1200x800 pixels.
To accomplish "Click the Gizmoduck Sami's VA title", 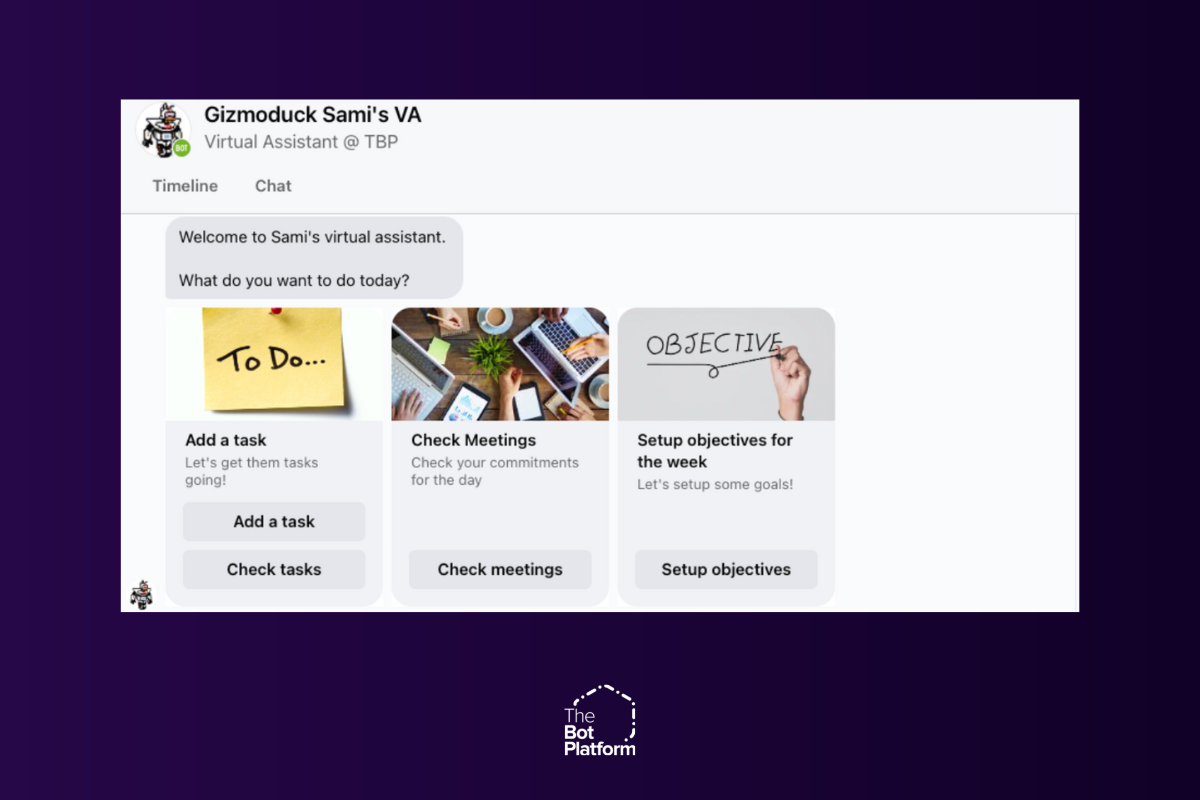I will tap(313, 114).
